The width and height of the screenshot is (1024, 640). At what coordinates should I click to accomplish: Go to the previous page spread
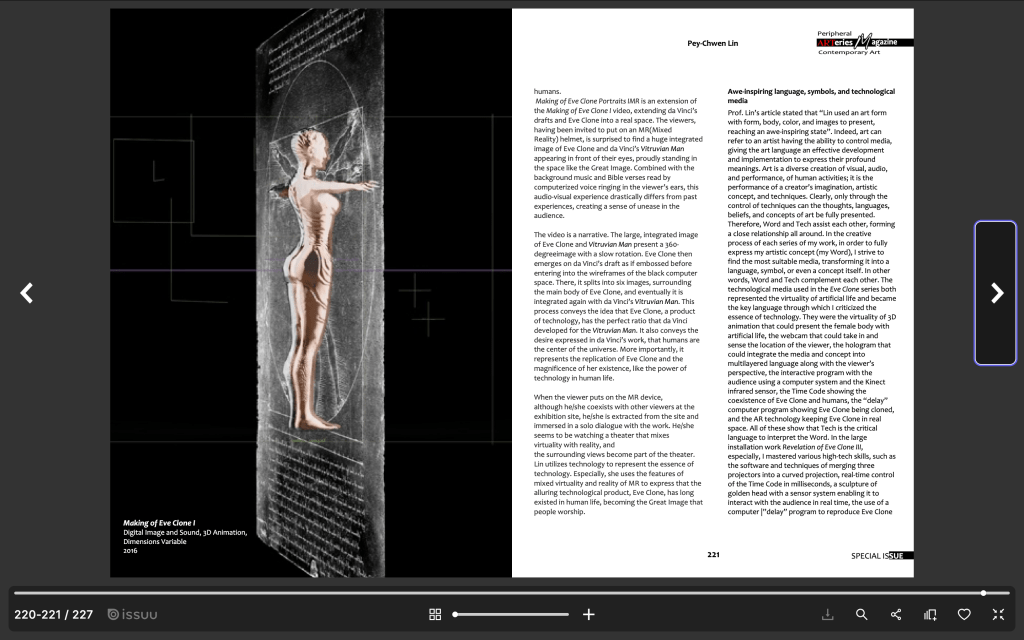pos(27,293)
